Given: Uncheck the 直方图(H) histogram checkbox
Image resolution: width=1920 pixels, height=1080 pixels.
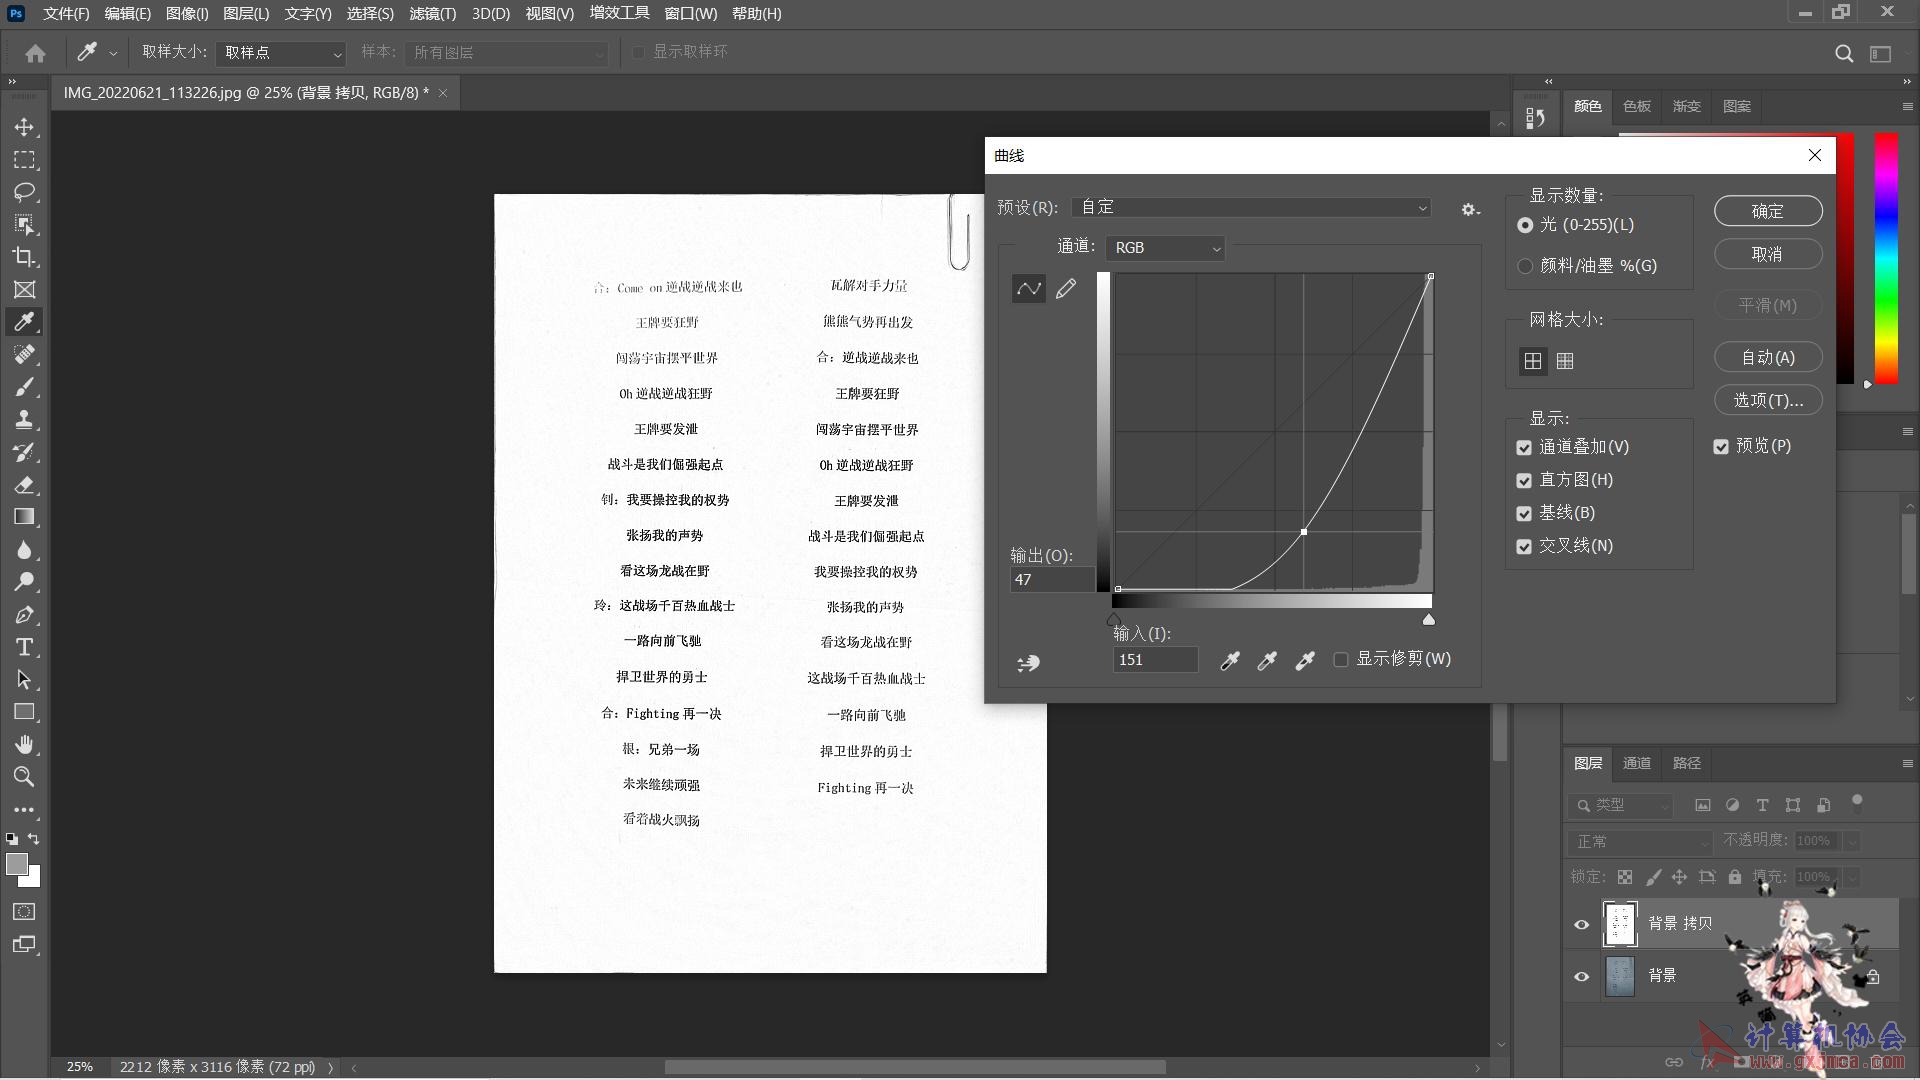Looking at the screenshot, I should 1524,481.
